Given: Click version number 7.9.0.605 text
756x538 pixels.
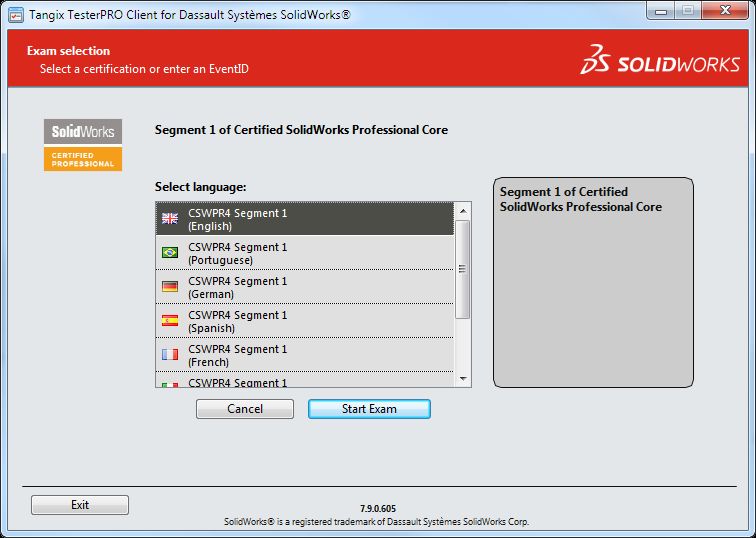Looking at the screenshot, I should pos(378,509).
